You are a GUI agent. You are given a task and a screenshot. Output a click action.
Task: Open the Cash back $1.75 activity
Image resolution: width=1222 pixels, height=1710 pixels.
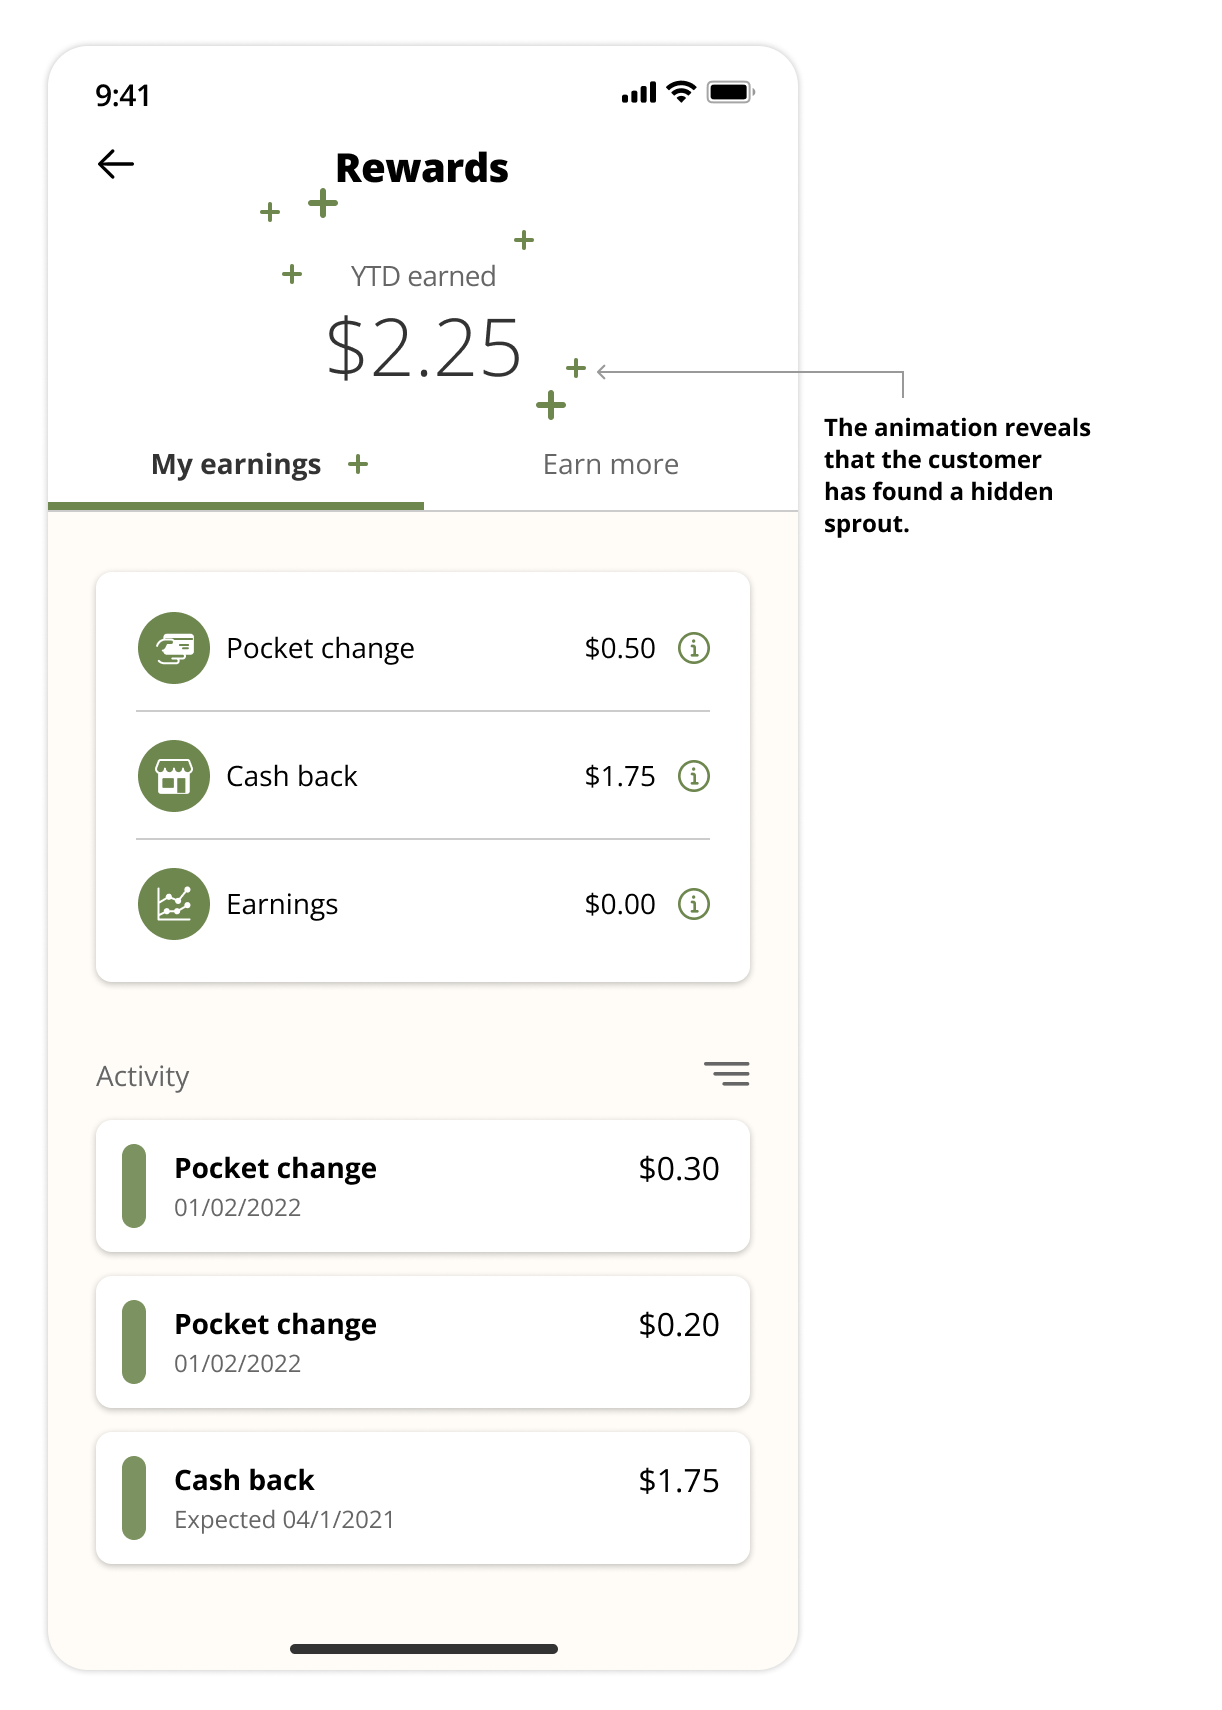423,1498
